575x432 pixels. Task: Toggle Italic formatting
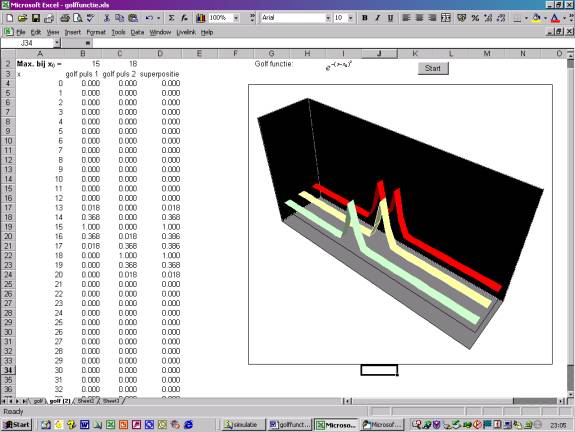377,18
